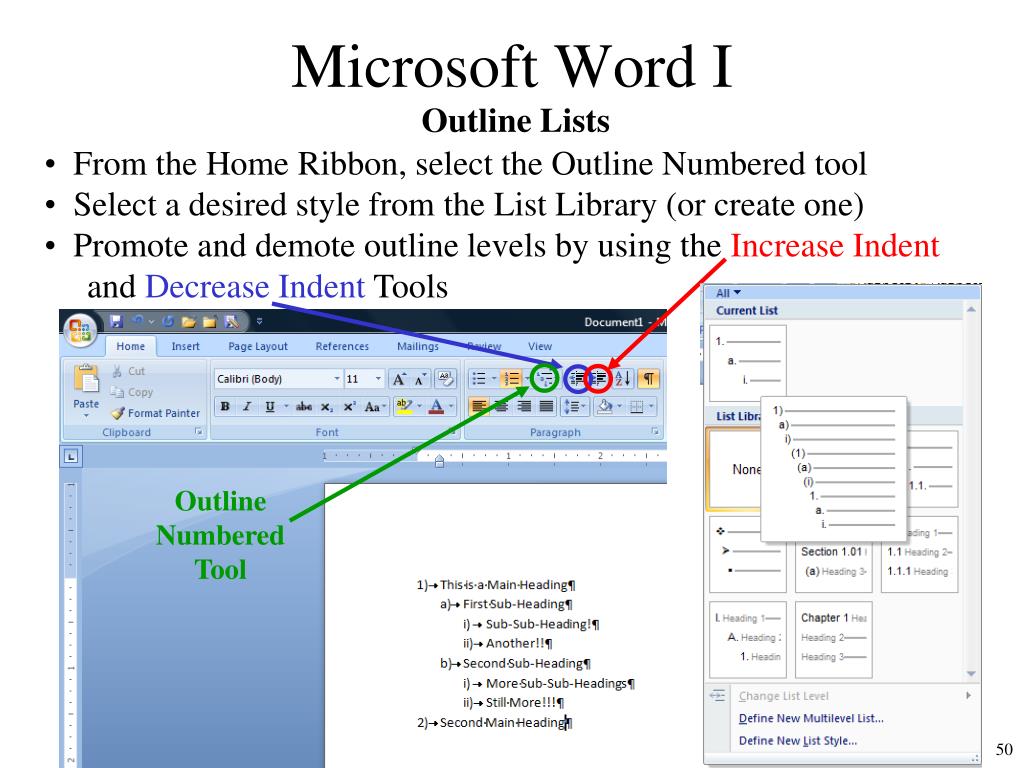Justify the text alignment
This screenshot has height=768, width=1024.
[x=547, y=407]
